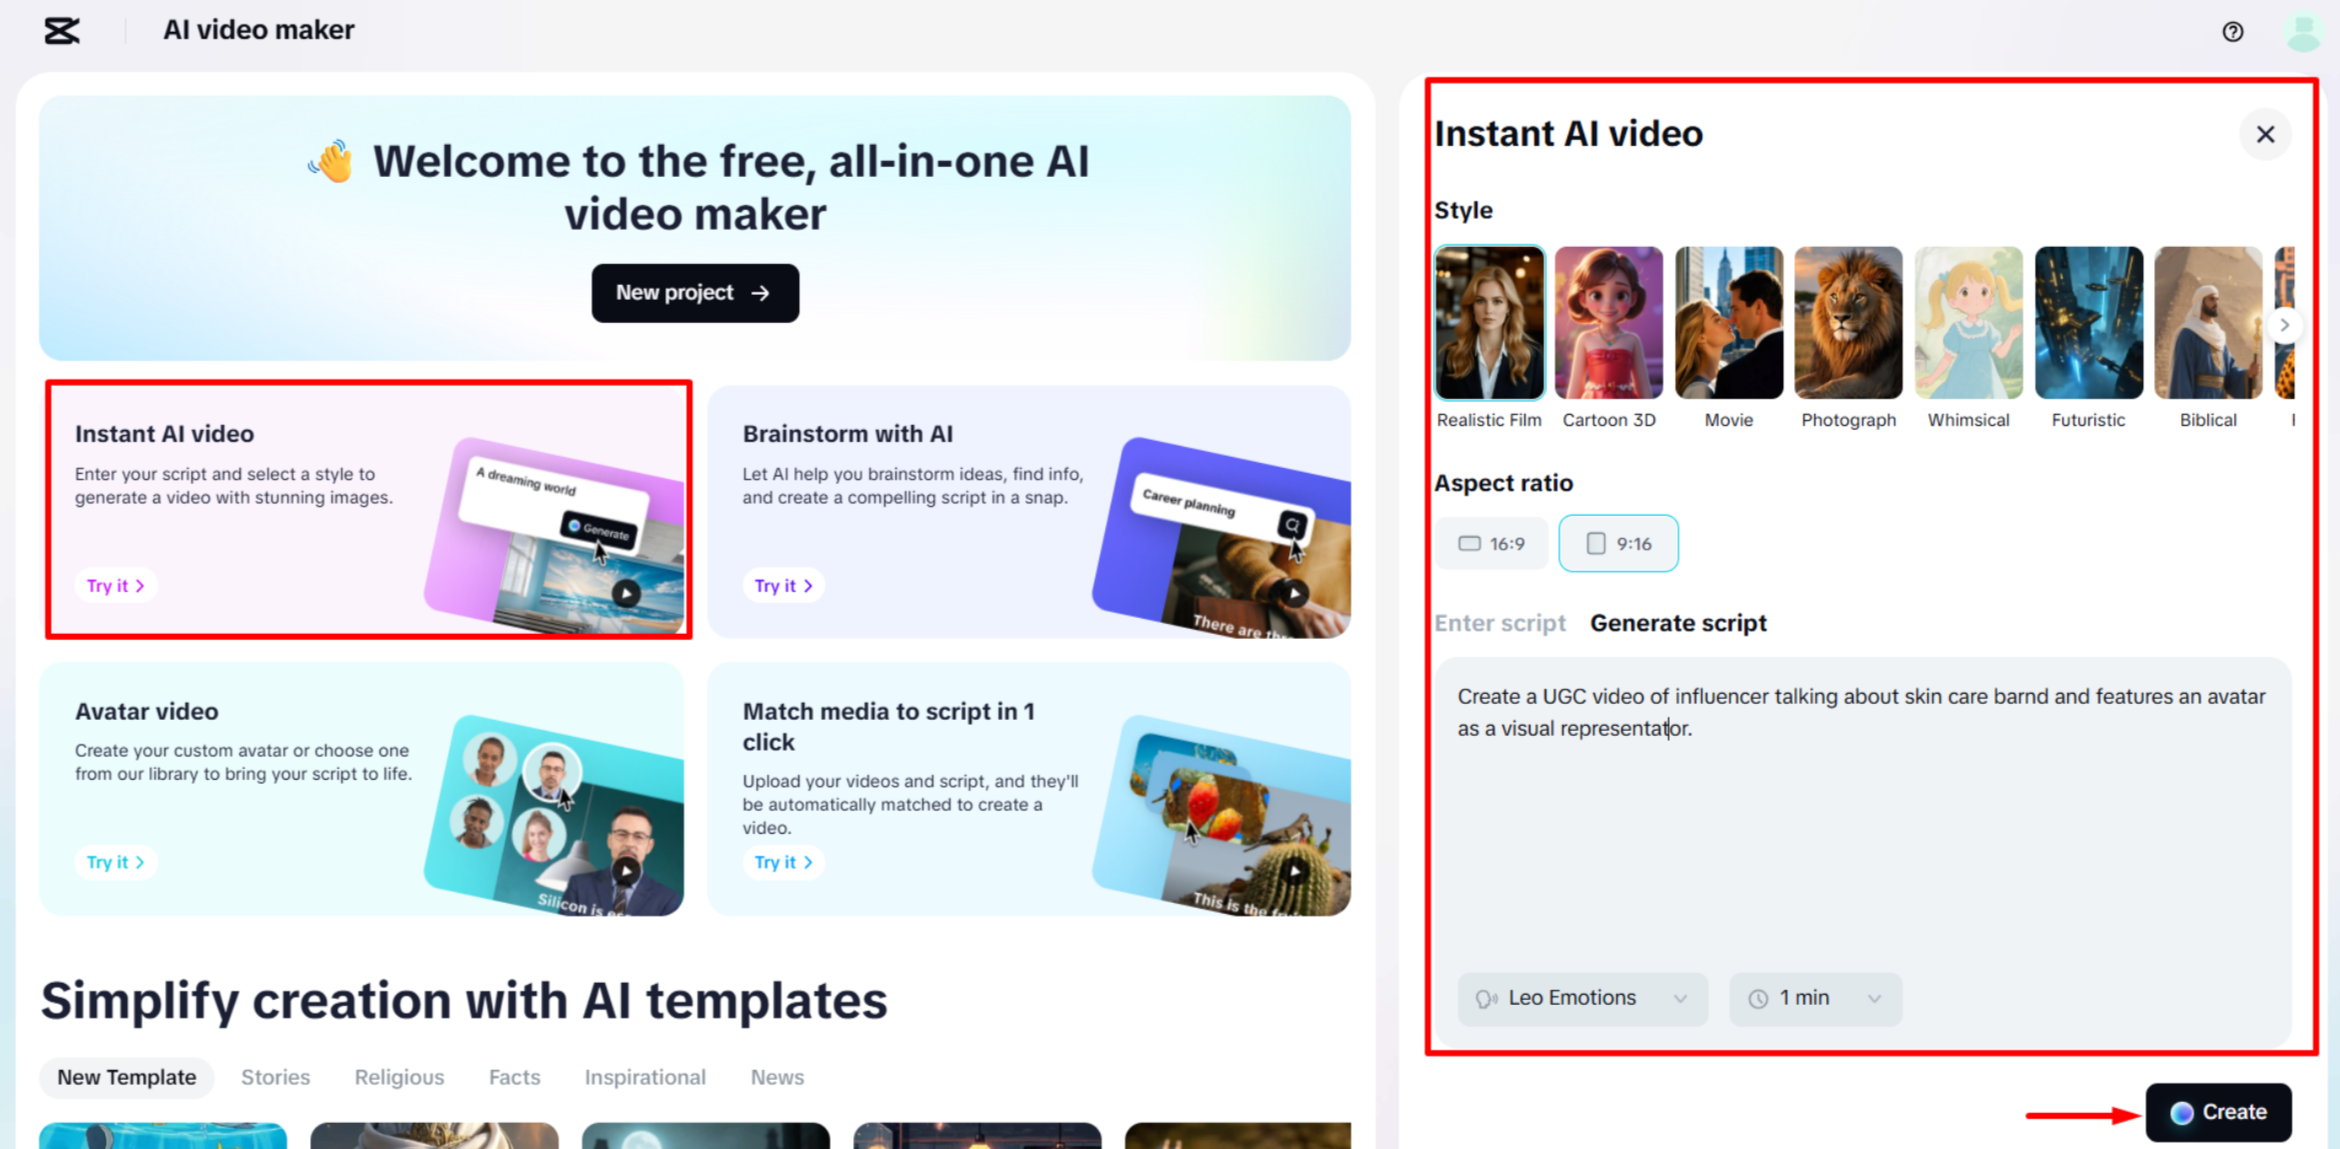Select the Realistic Film style

click(x=1489, y=322)
